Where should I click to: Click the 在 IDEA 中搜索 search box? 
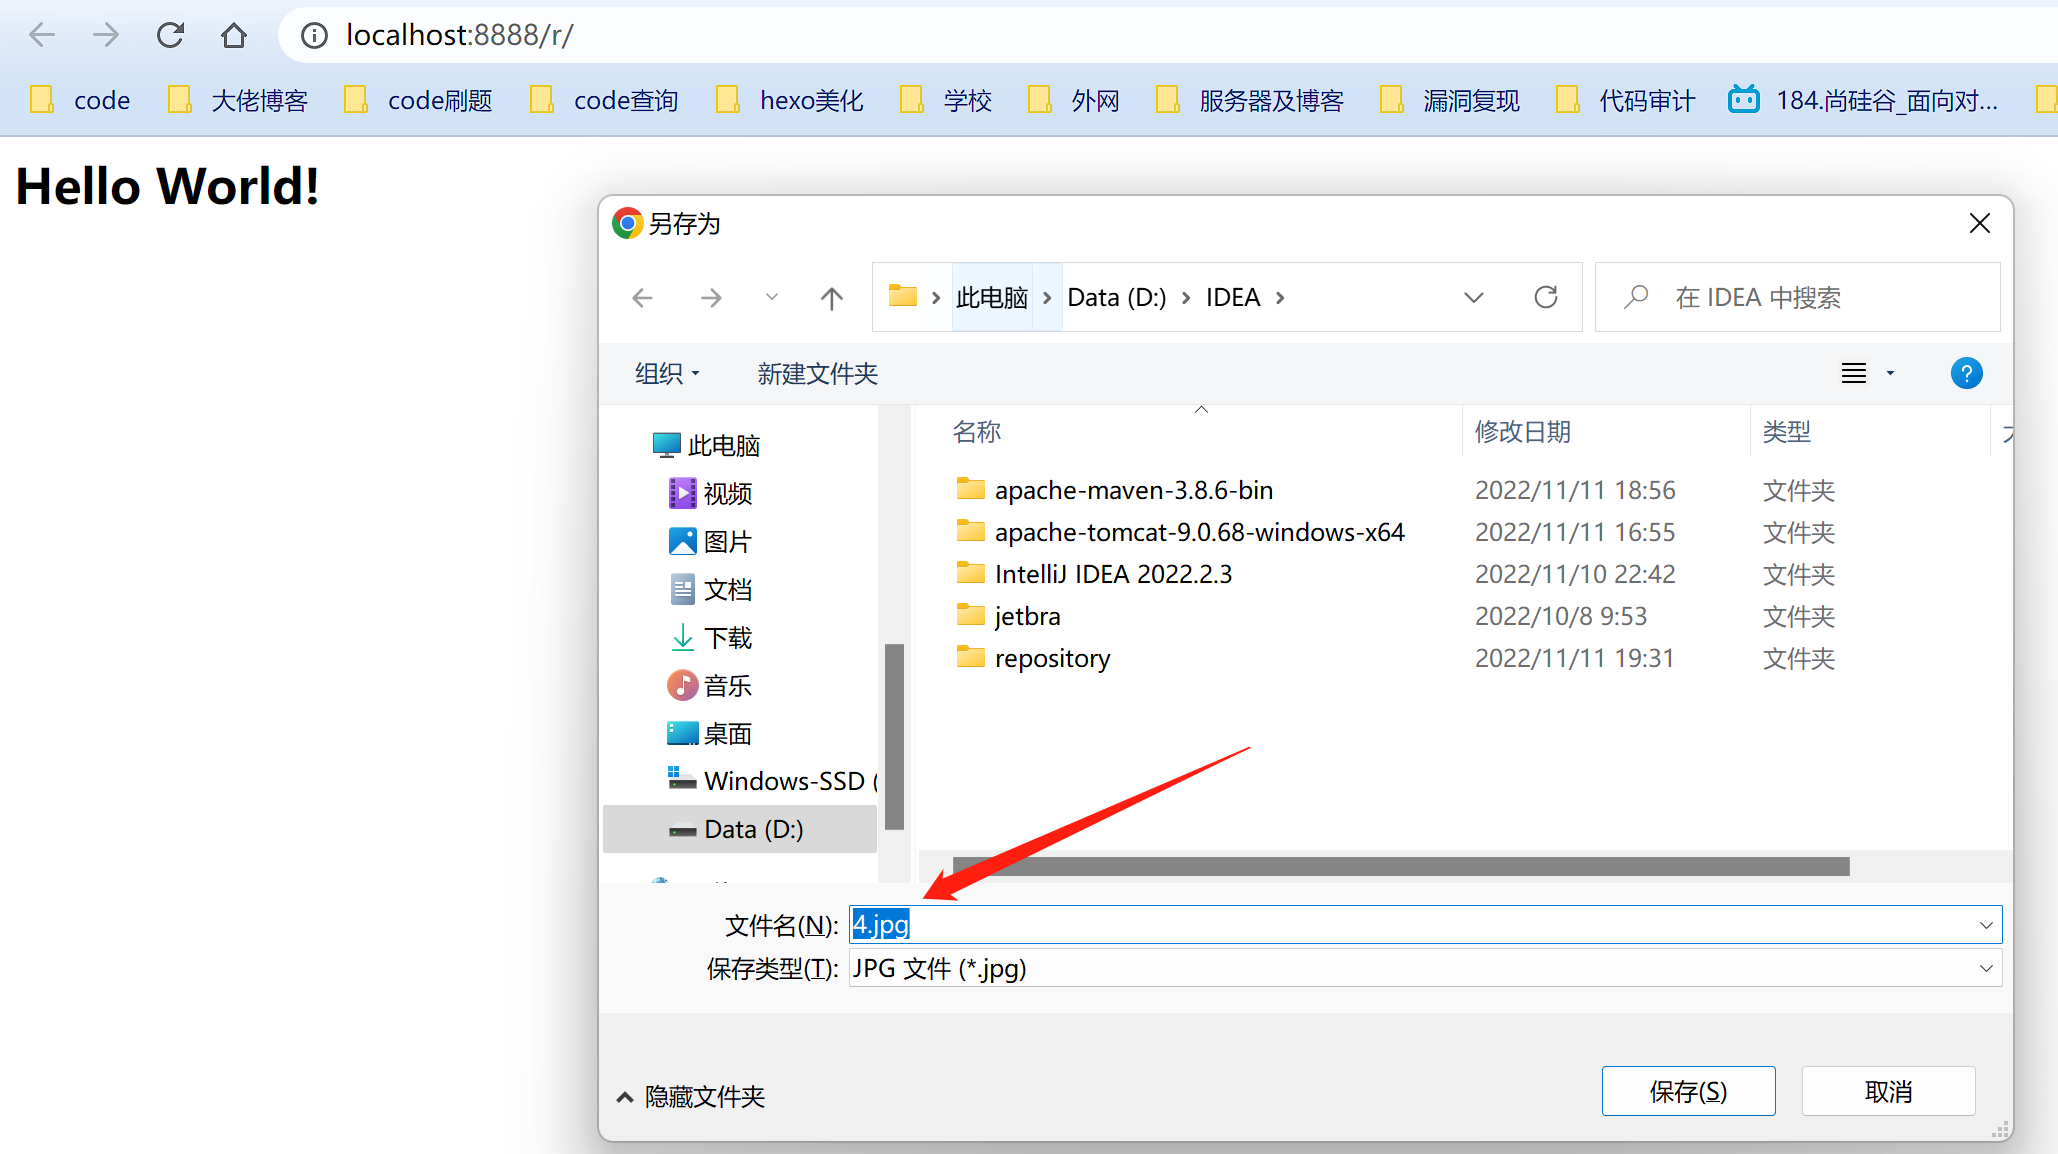(1797, 297)
